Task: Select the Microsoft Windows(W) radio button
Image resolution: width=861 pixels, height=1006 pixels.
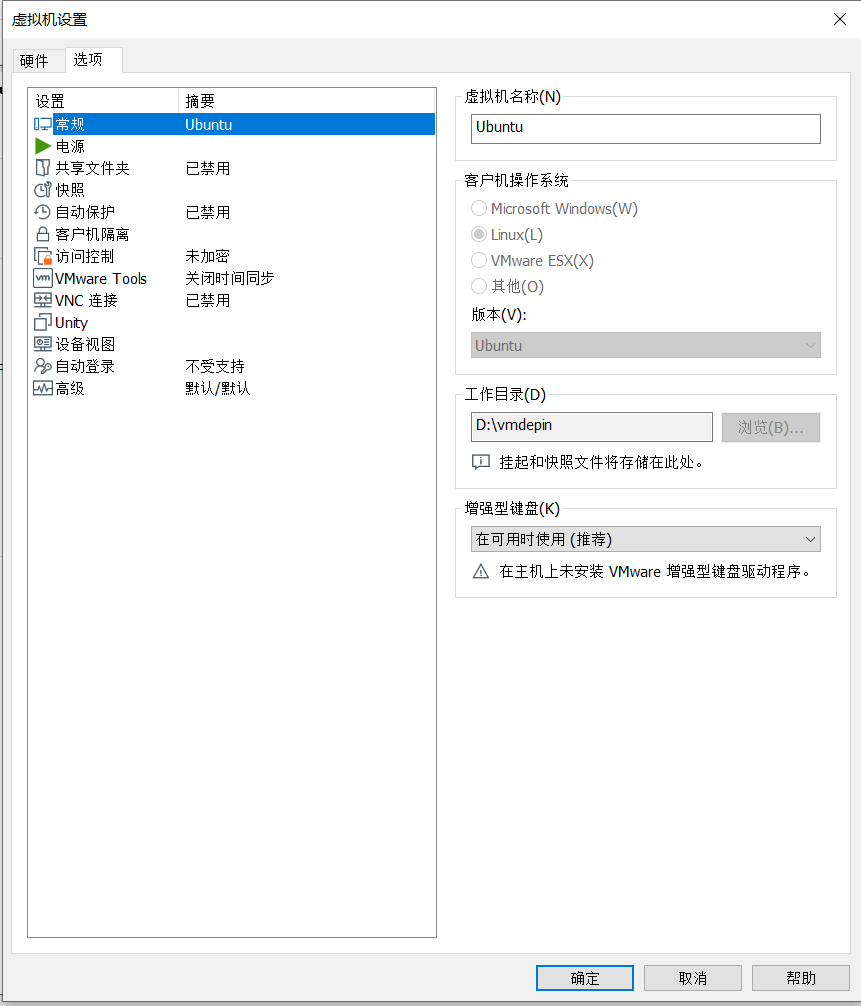Action: (479, 209)
